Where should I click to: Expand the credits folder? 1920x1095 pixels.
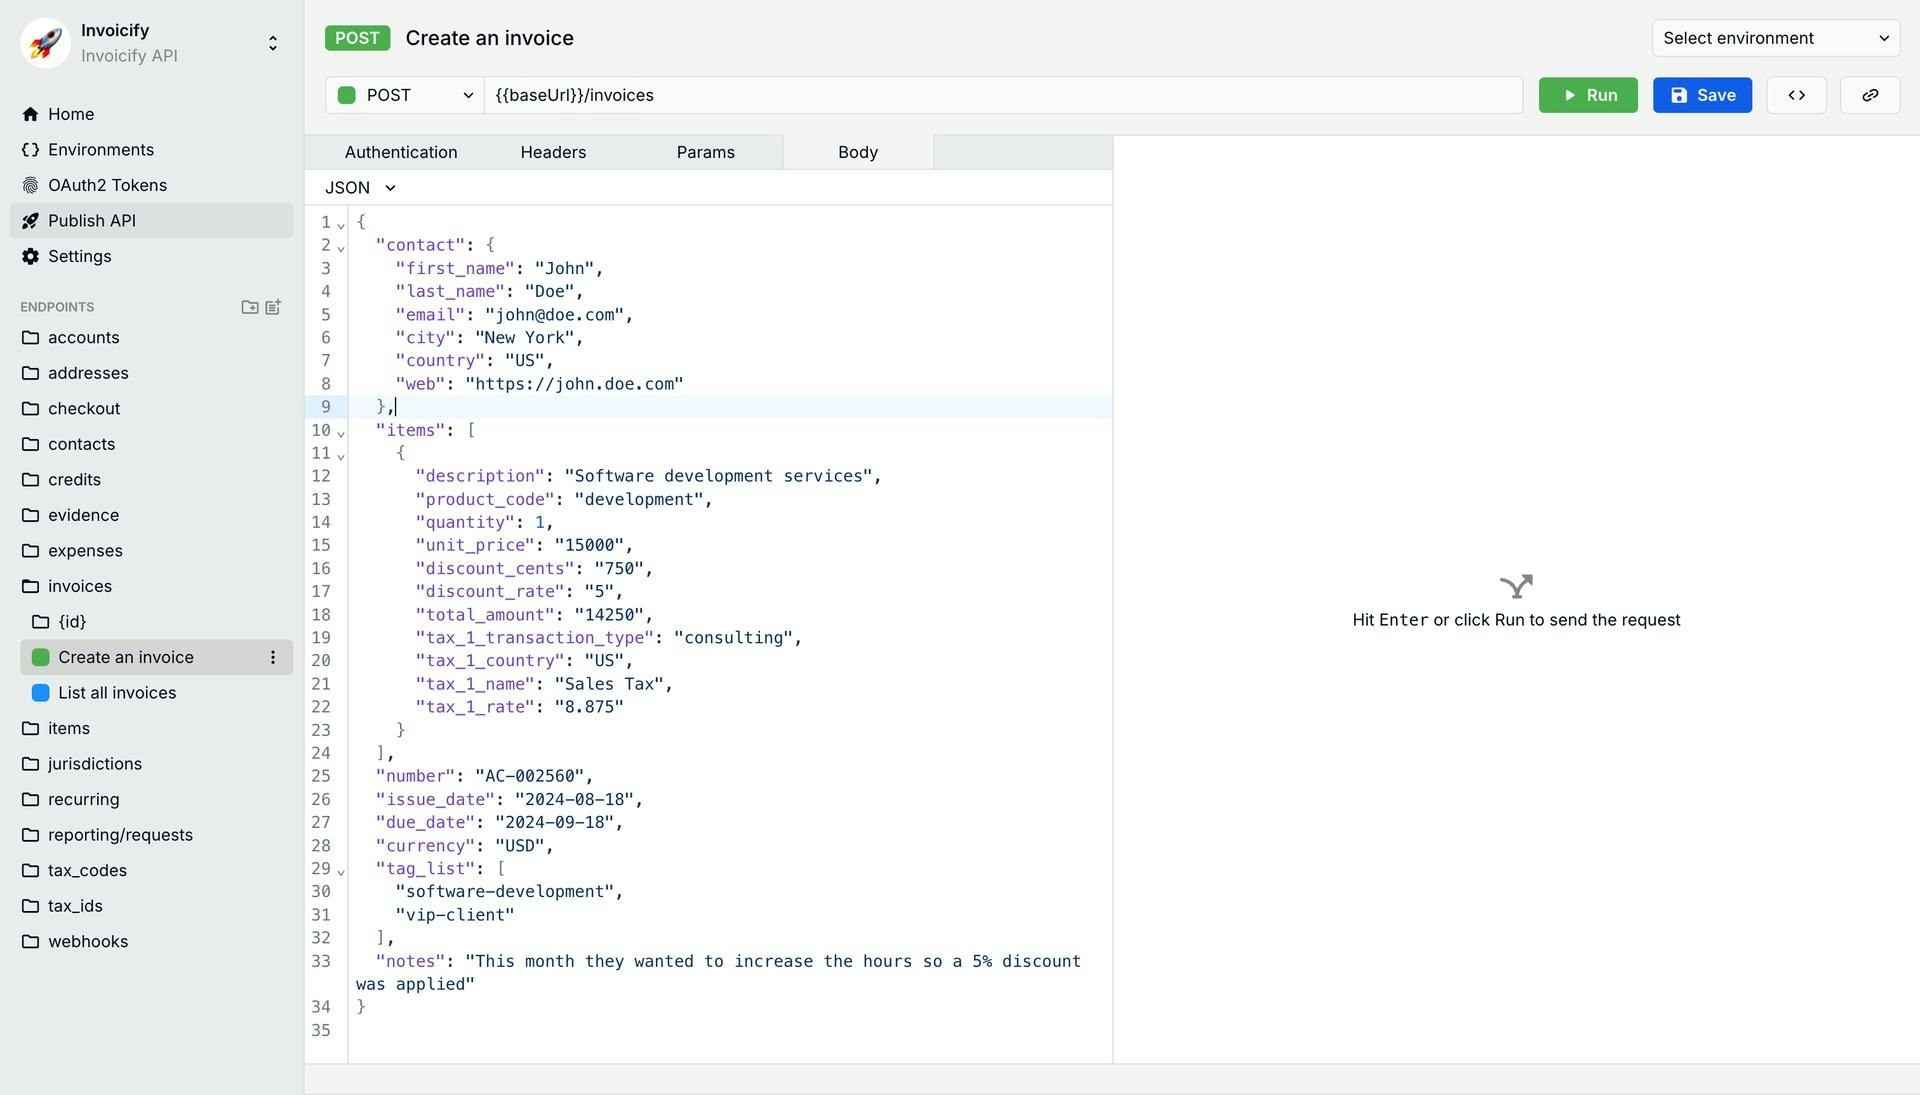click(152, 480)
